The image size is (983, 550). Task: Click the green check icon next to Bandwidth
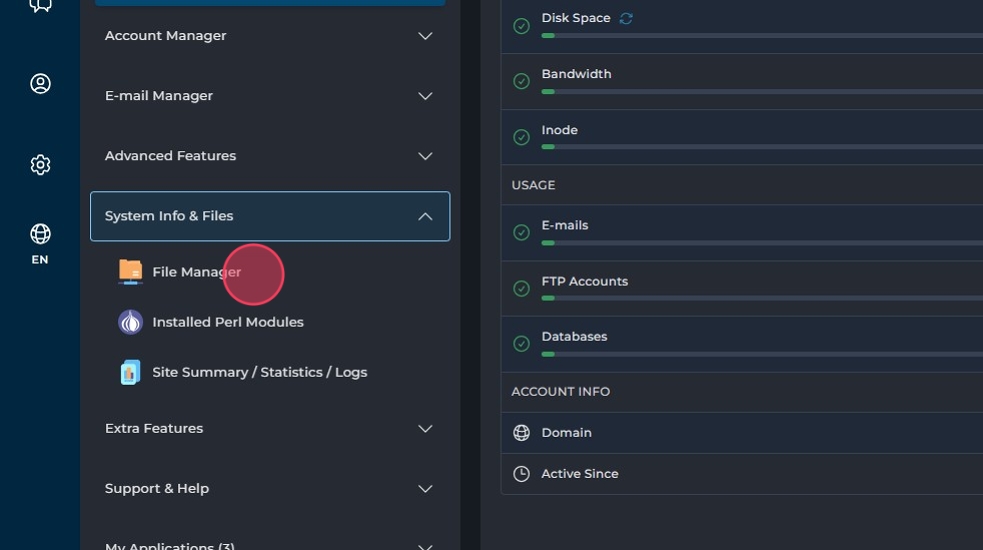(521, 81)
